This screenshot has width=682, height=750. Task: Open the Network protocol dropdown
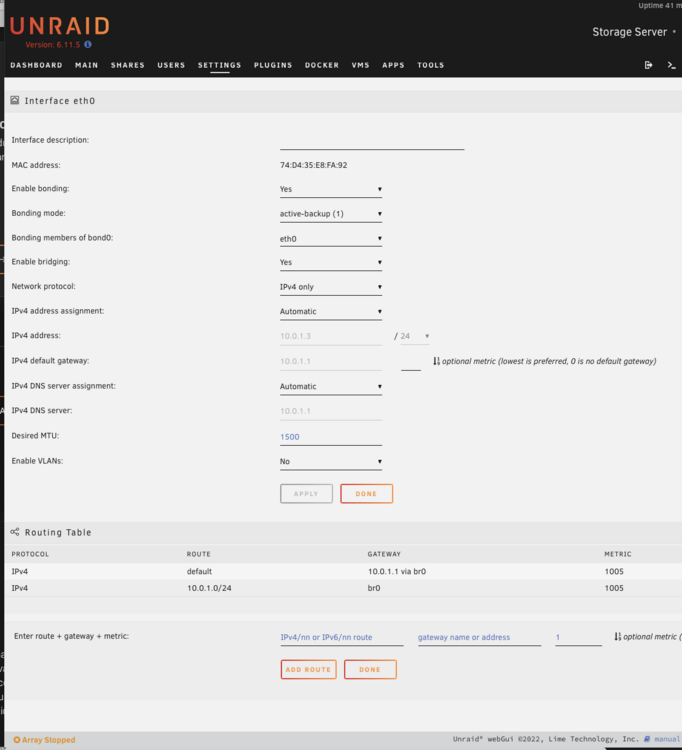pos(330,287)
